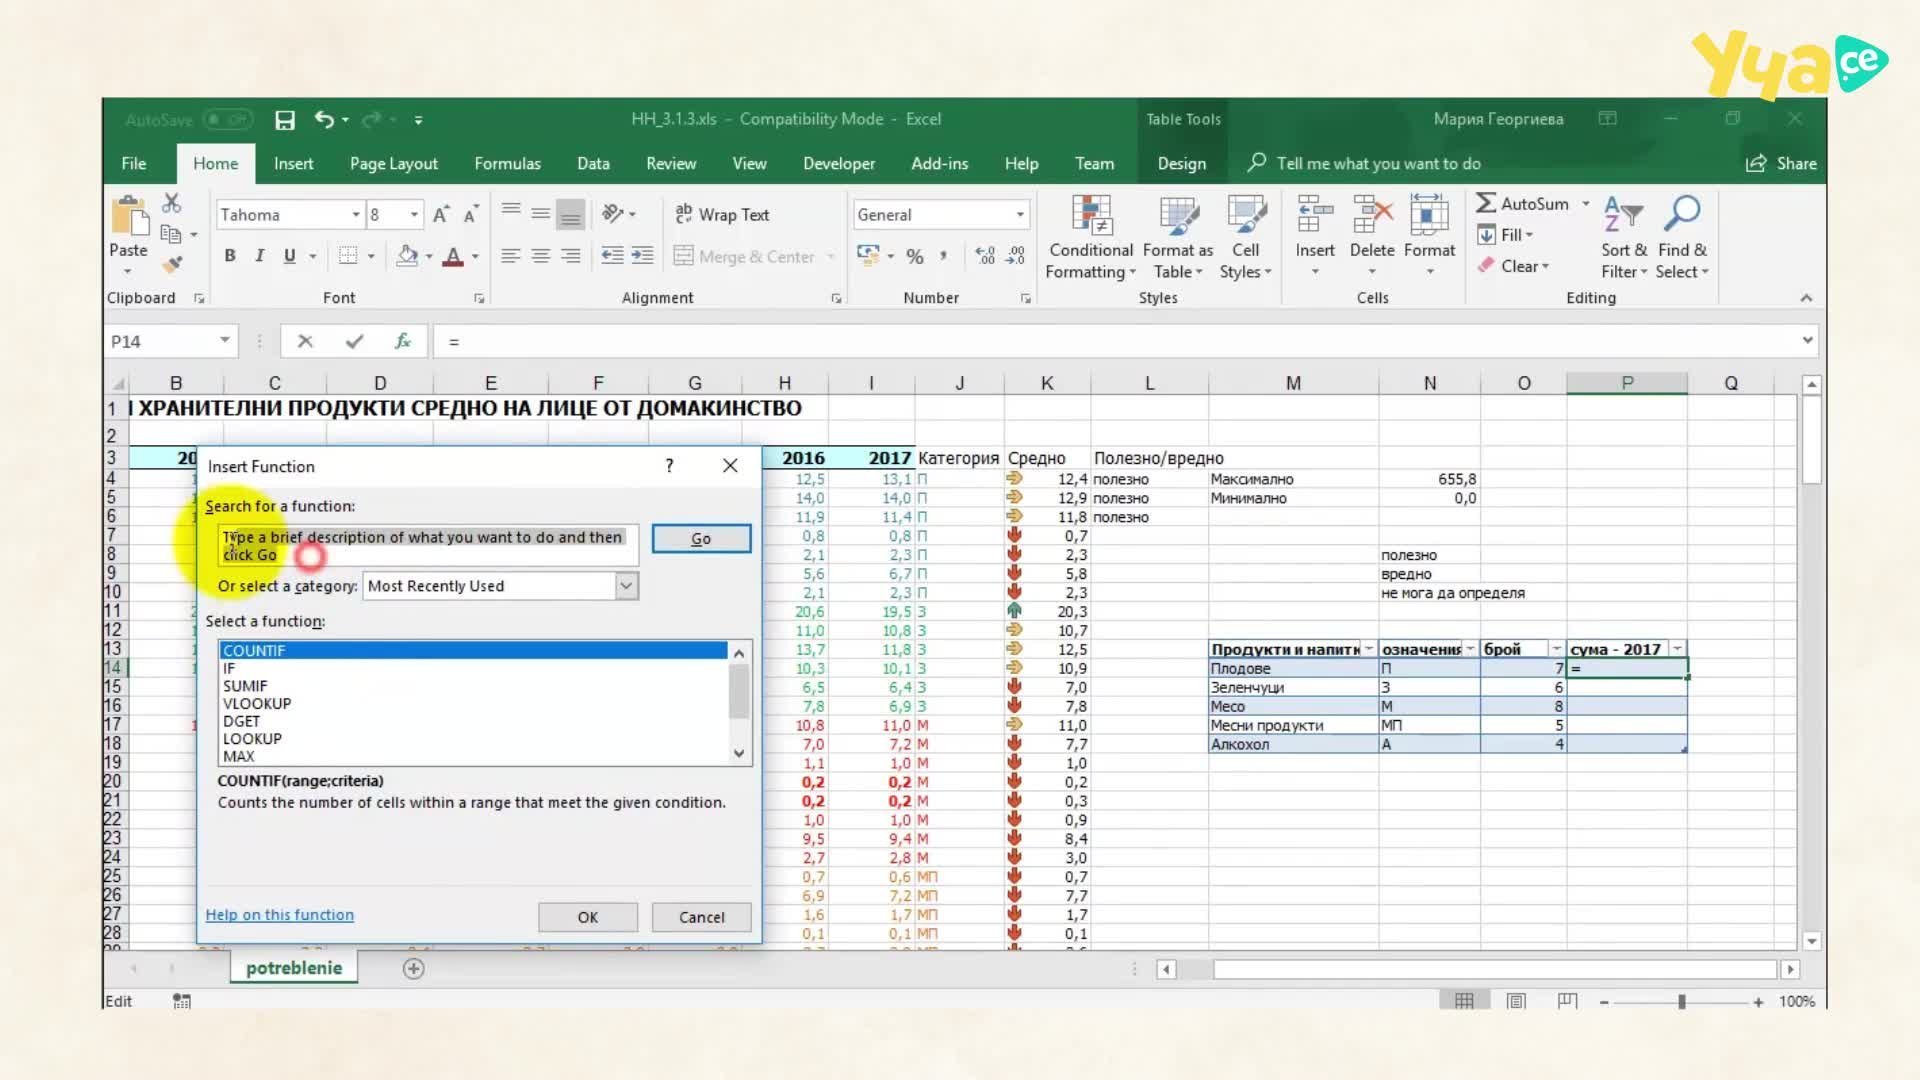Viewport: 1920px width, 1080px height.
Task: Click Cancel in Insert Function dialog
Action: pyautogui.click(x=702, y=917)
